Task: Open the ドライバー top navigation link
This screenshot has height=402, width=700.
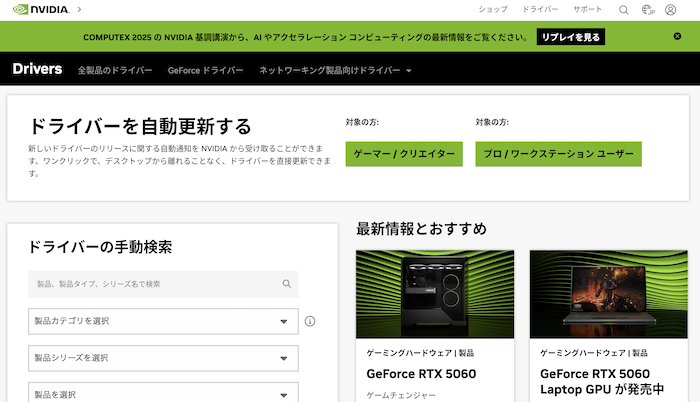Action: [540, 9]
